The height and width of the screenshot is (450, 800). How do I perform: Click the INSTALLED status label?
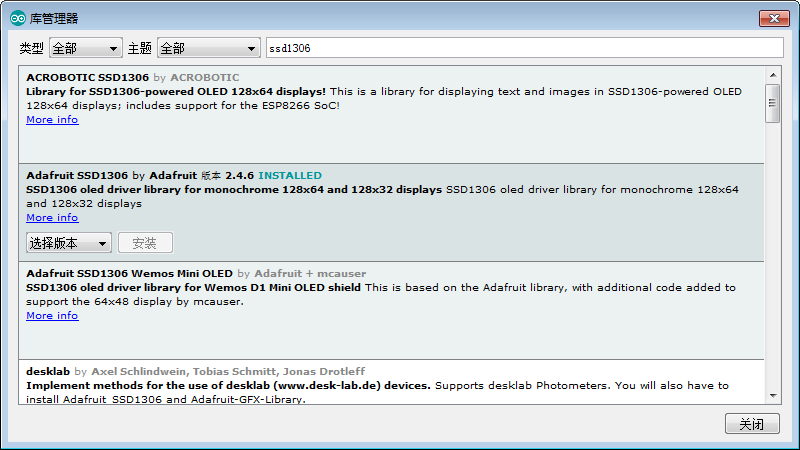290,176
